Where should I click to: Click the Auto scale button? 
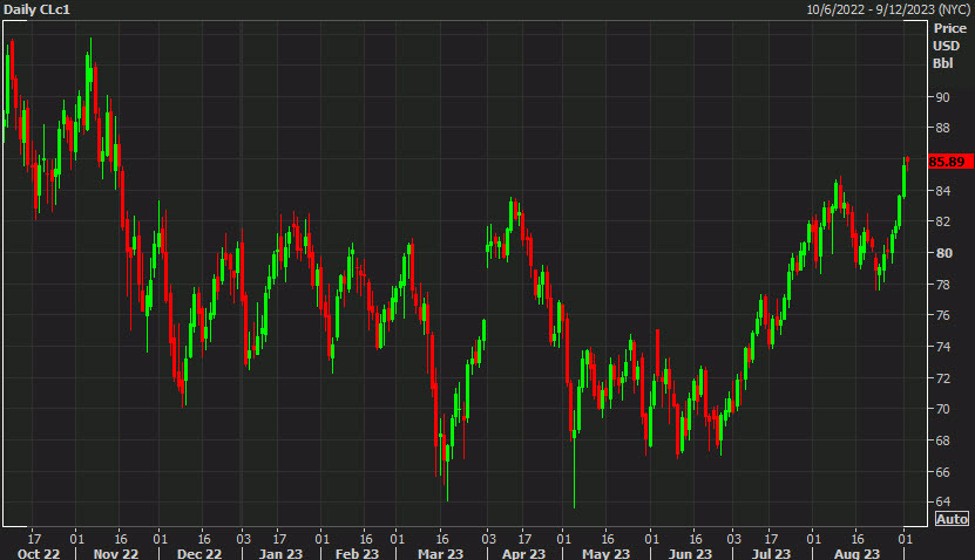pyautogui.click(x=950, y=518)
